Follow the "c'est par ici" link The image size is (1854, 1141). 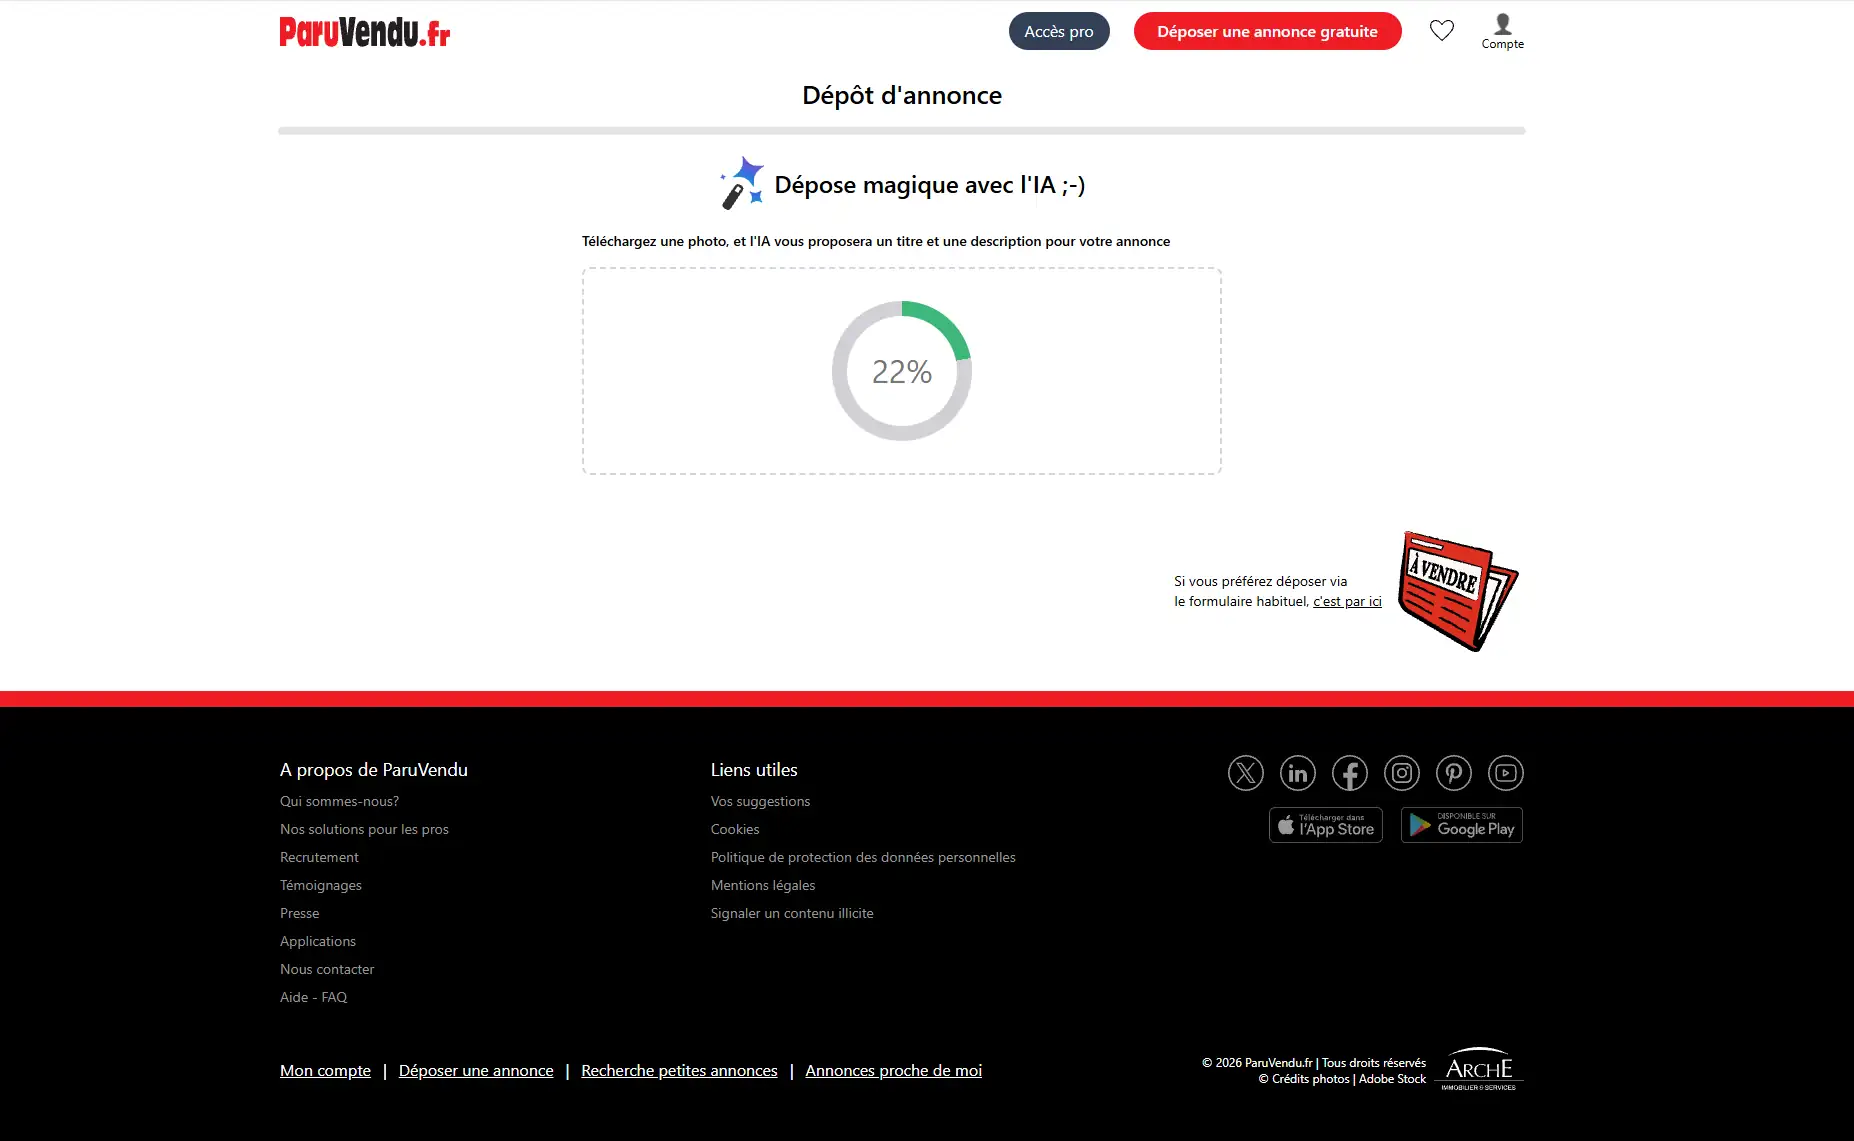(x=1346, y=601)
